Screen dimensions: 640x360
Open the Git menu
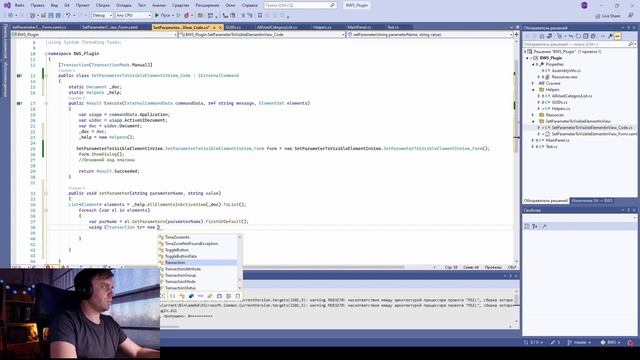(x=67, y=5)
